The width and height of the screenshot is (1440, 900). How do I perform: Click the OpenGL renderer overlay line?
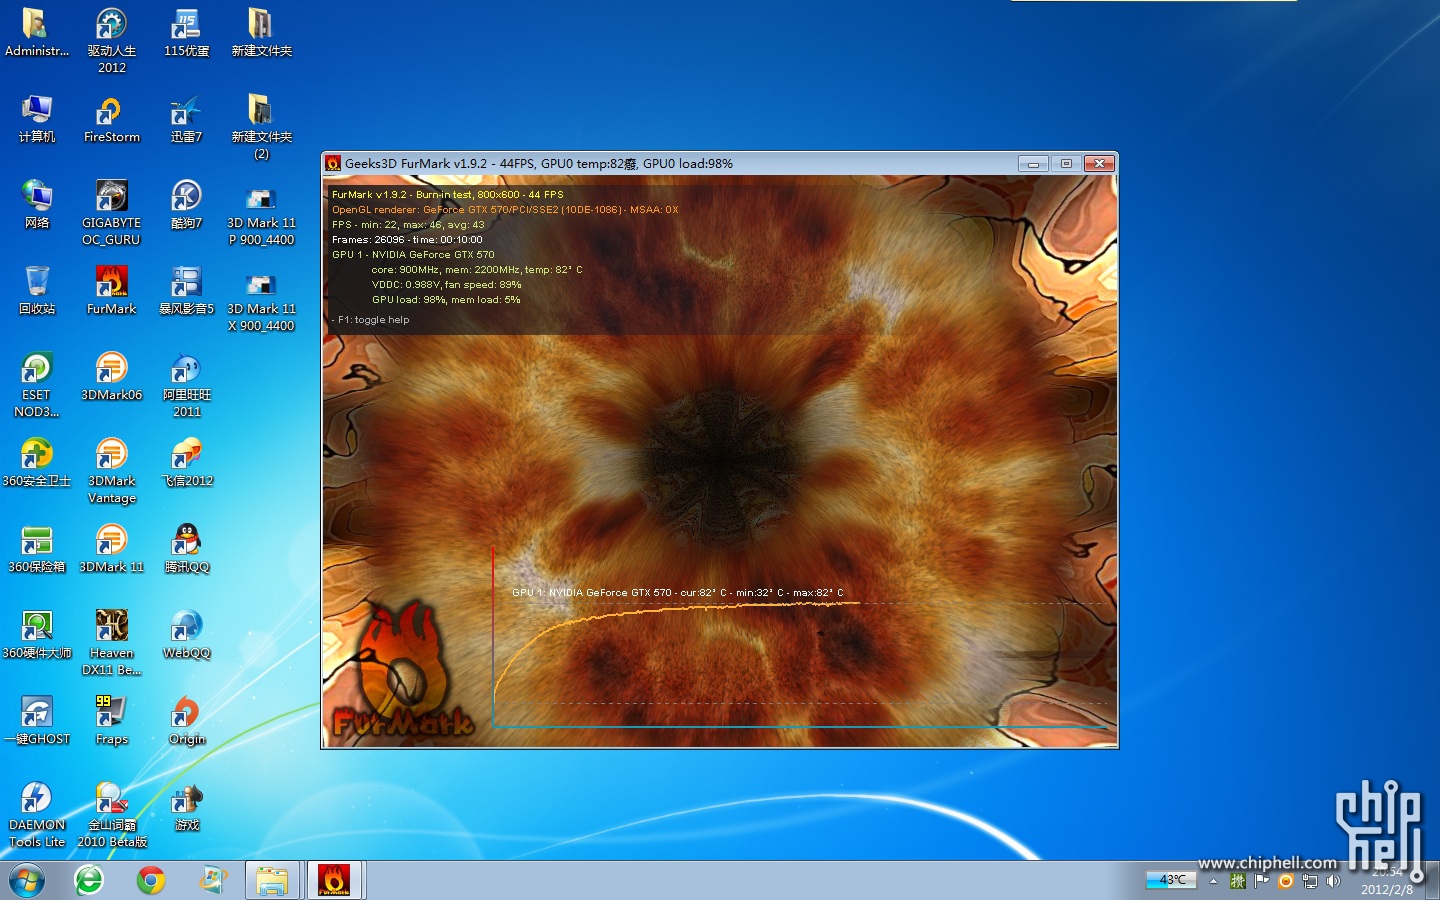tap(505, 210)
